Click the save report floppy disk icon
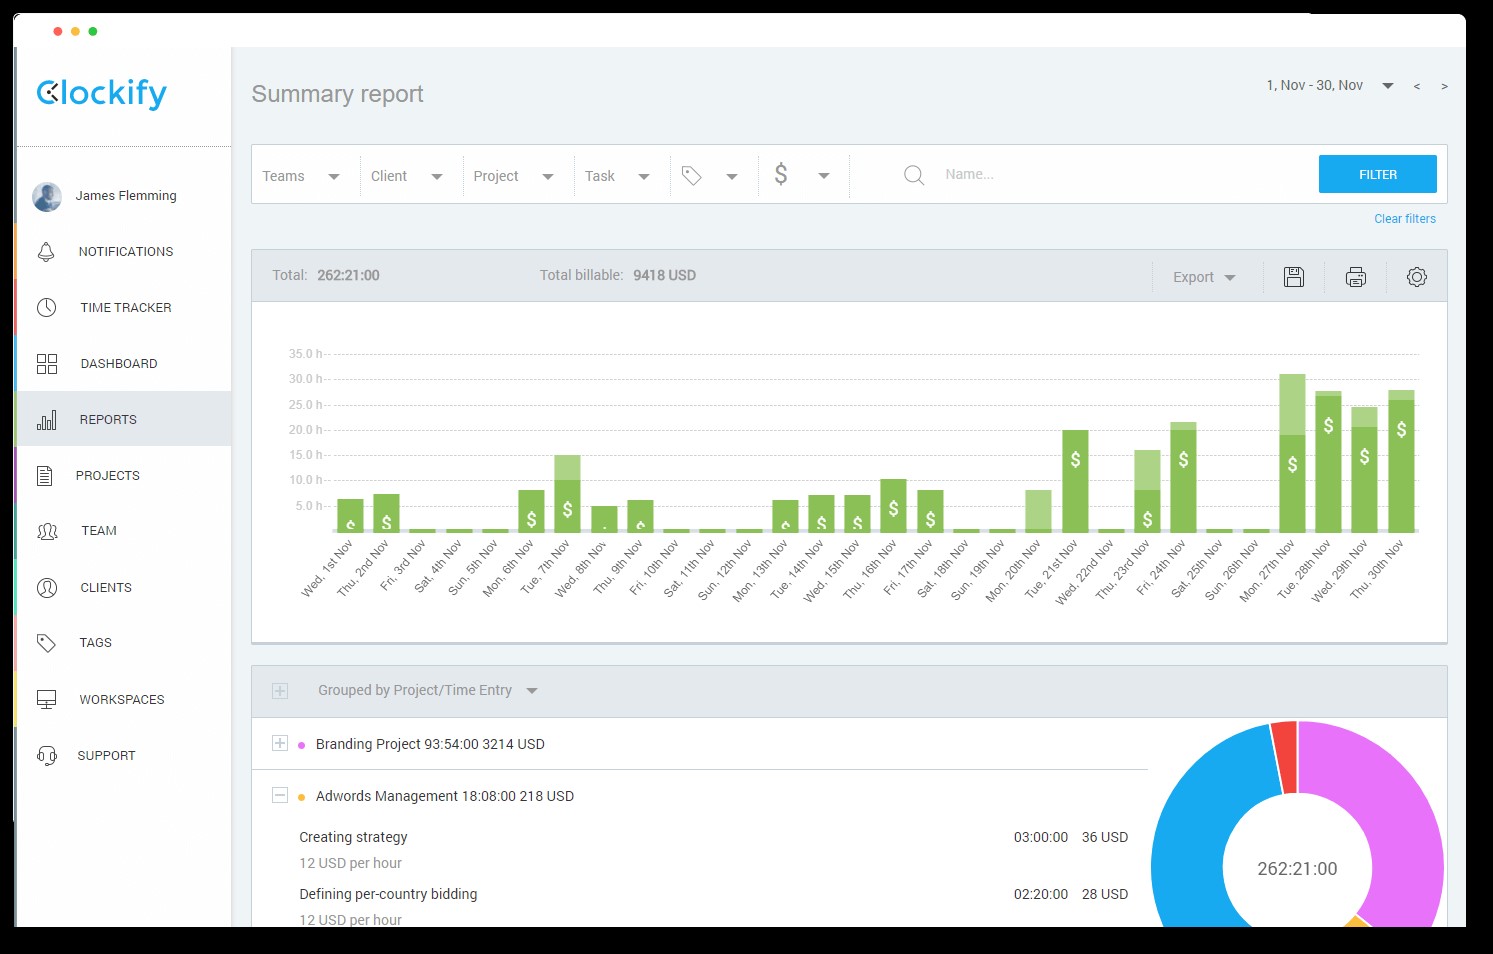Image resolution: width=1493 pixels, height=954 pixels. tap(1293, 277)
